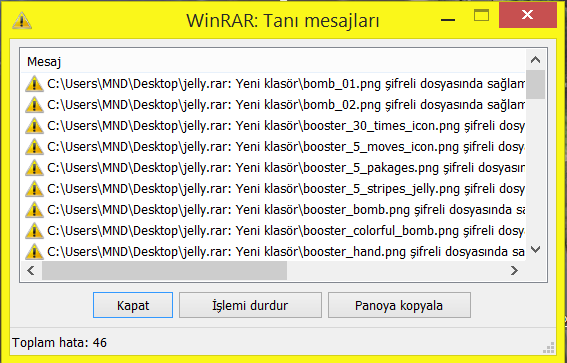Click the vertical scrollbar down arrow
The height and width of the screenshot is (363, 567).
tap(536, 249)
